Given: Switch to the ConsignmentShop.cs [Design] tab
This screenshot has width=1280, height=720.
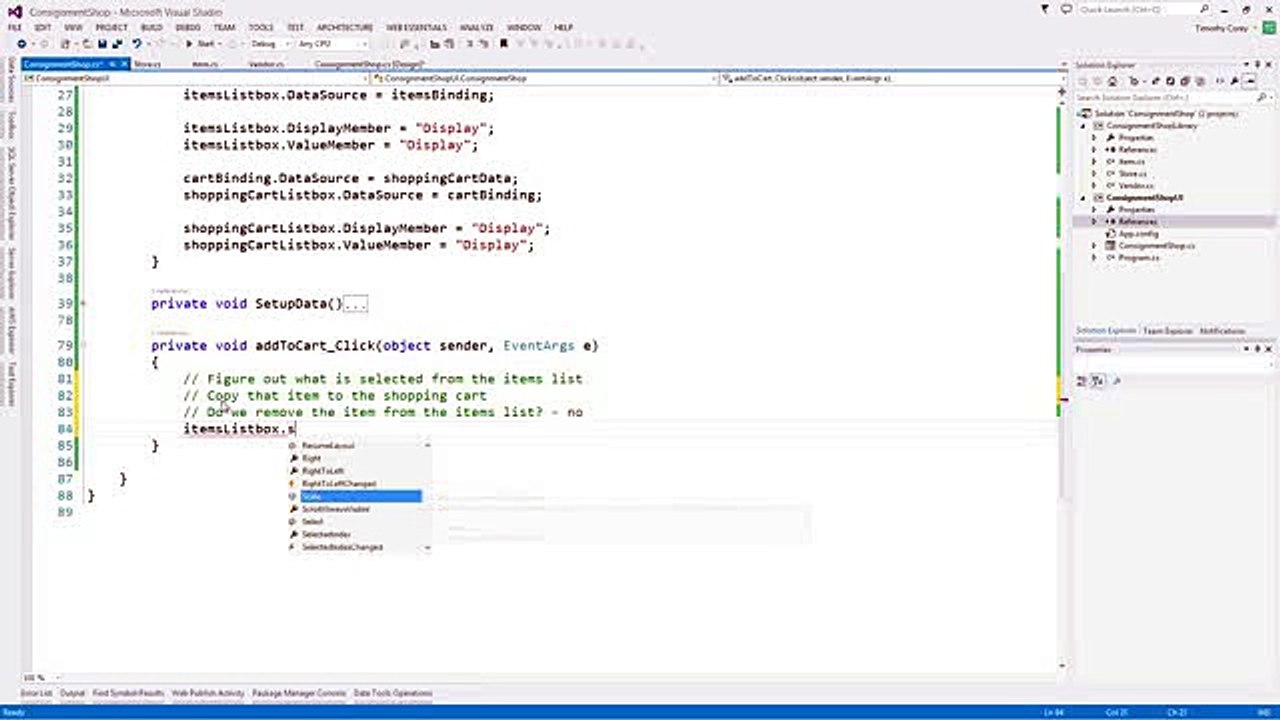Looking at the screenshot, I should click(x=369, y=64).
